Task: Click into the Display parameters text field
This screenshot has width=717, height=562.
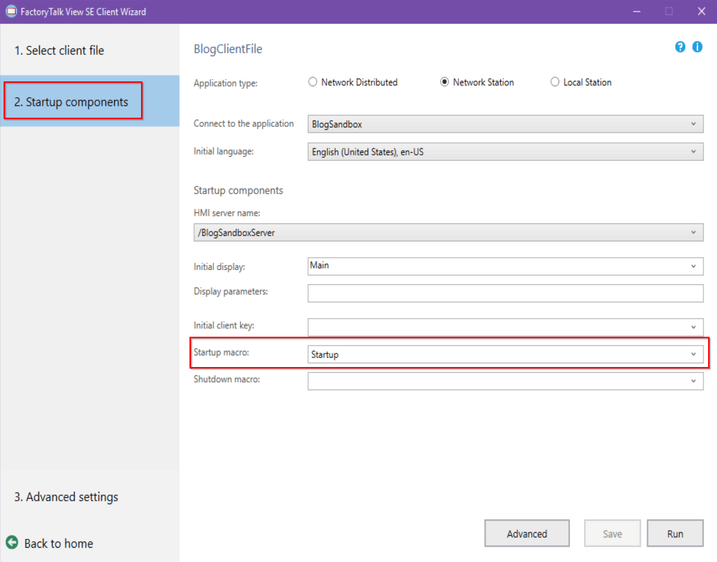Action: (505, 293)
